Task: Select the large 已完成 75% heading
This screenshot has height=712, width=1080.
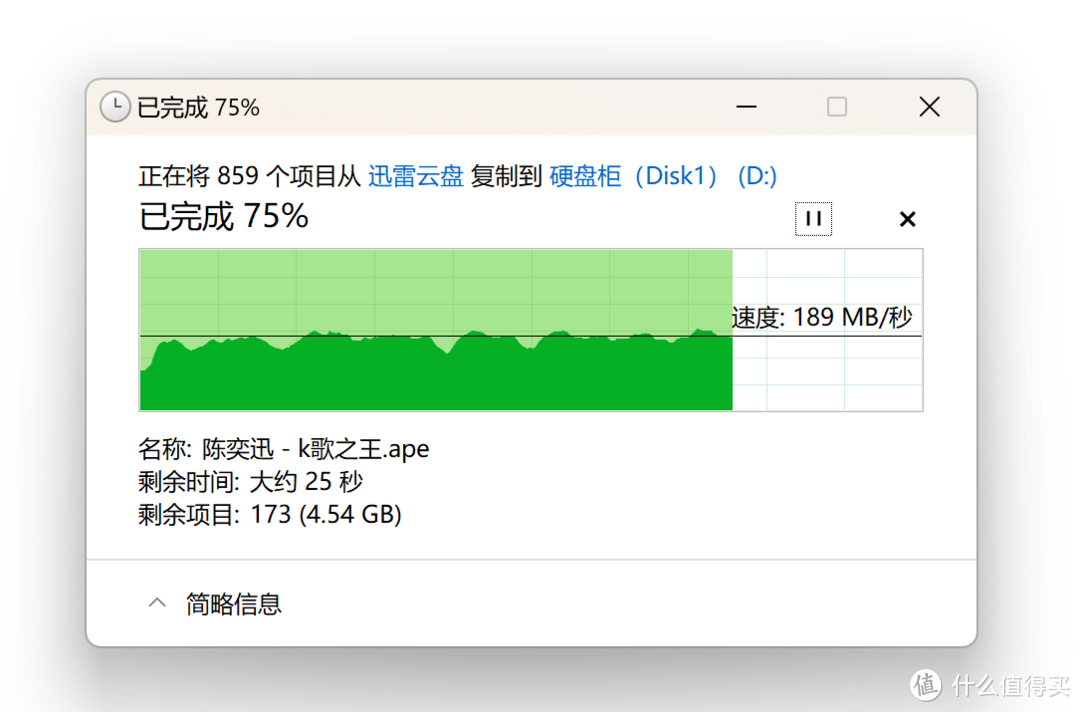Action: (224, 216)
